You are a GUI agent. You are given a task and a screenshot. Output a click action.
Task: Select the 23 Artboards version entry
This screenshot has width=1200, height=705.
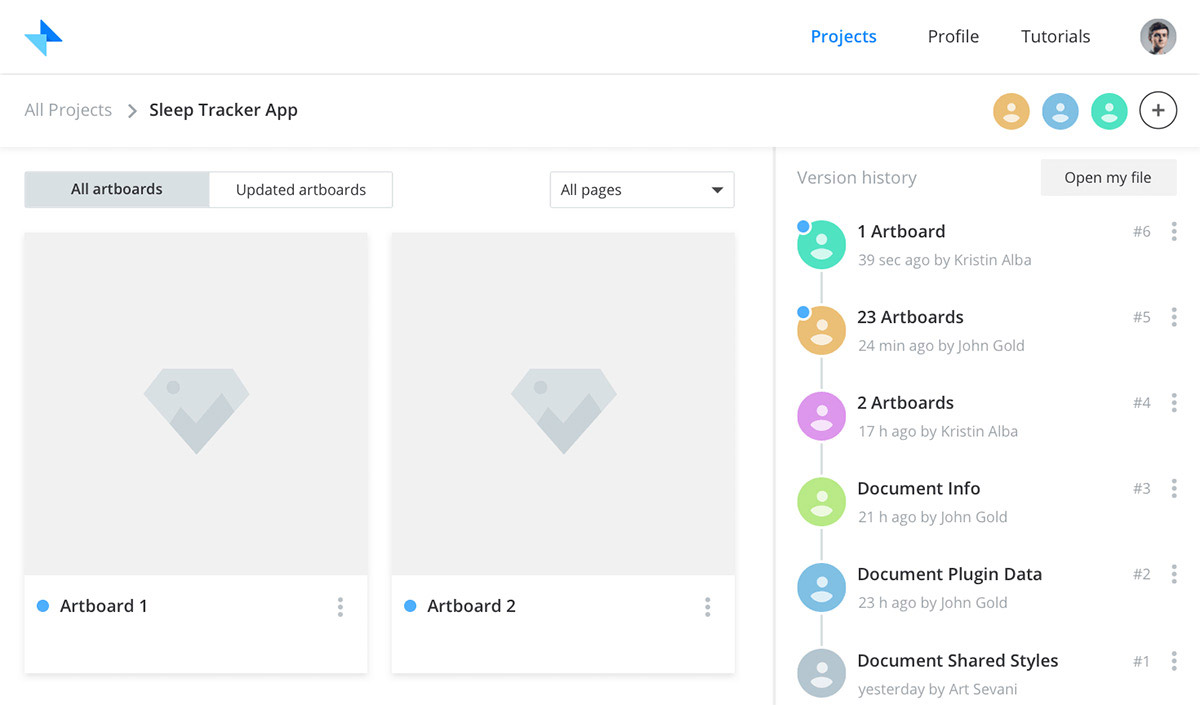click(x=910, y=318)
